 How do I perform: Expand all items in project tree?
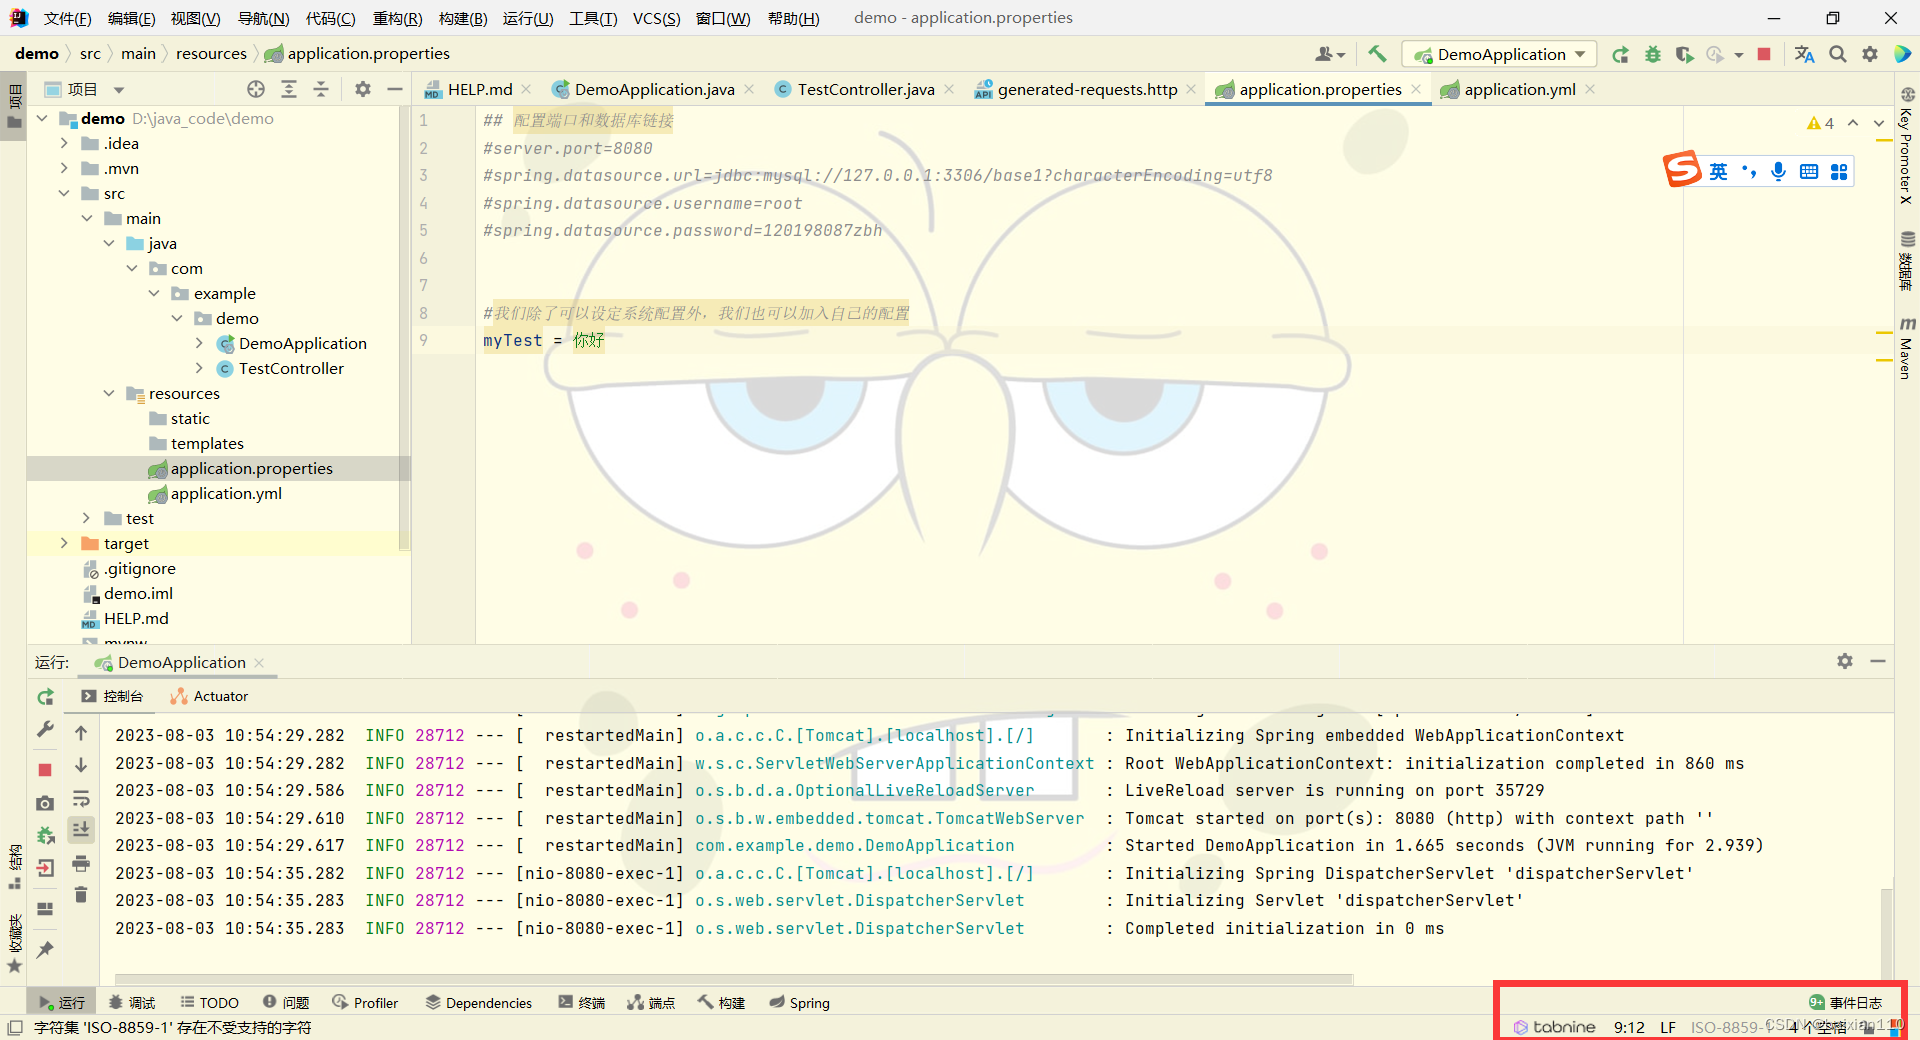click(x=289, y=89)
